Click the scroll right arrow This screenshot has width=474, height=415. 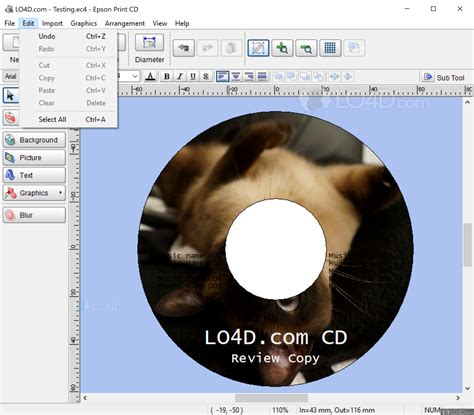tap(458, 398)
